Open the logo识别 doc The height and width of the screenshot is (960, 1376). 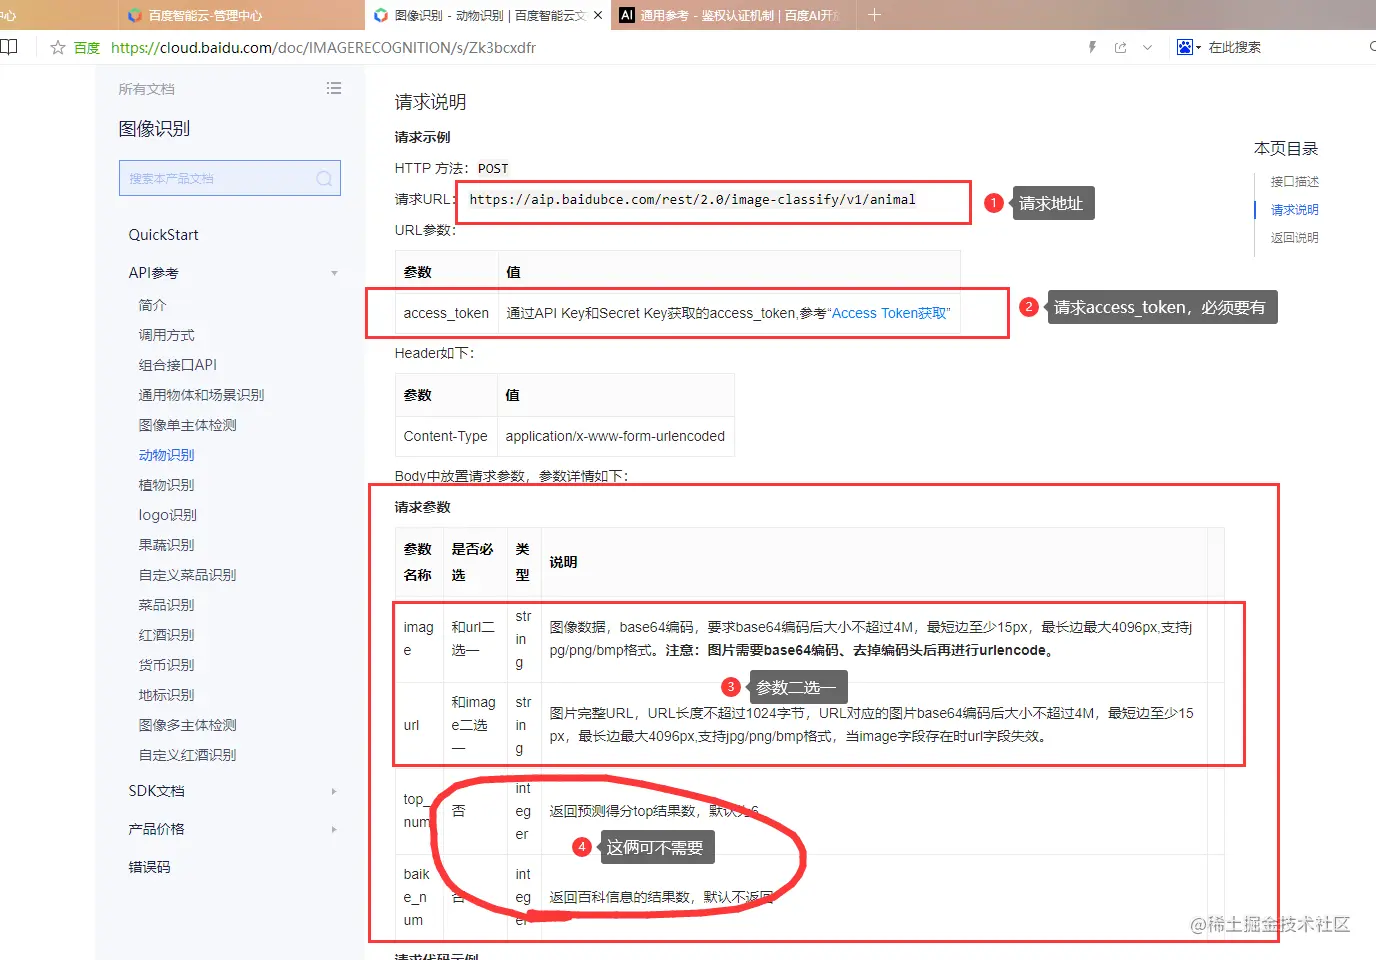[167, 515]
